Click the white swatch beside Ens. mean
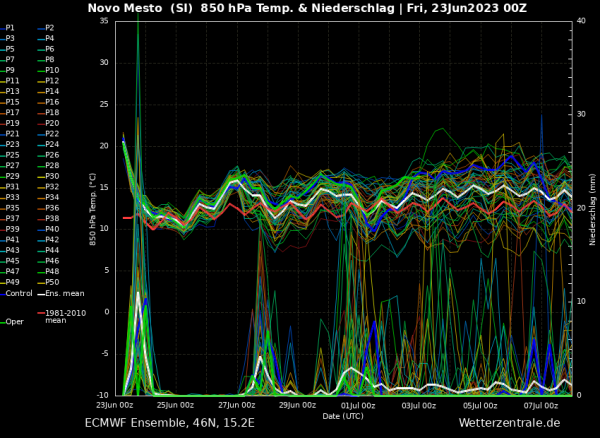This screenshot has width=600, height=438. pos(41,294)
